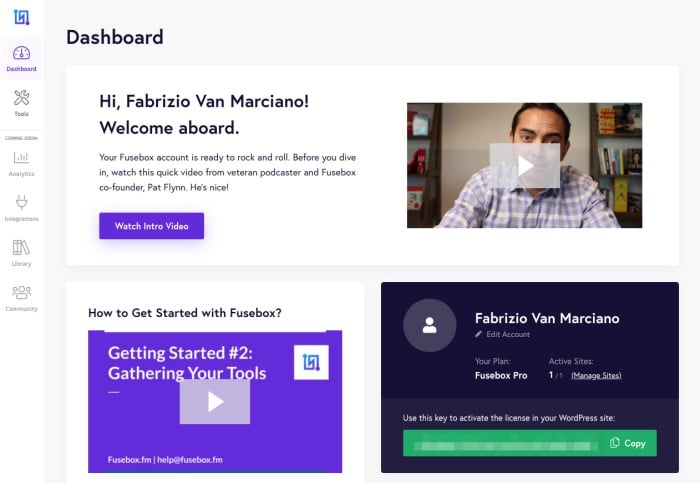The height and width of the screenshot is (483, 700).
Task: Click the blurred license key field
Action: (x=500, y=442)
